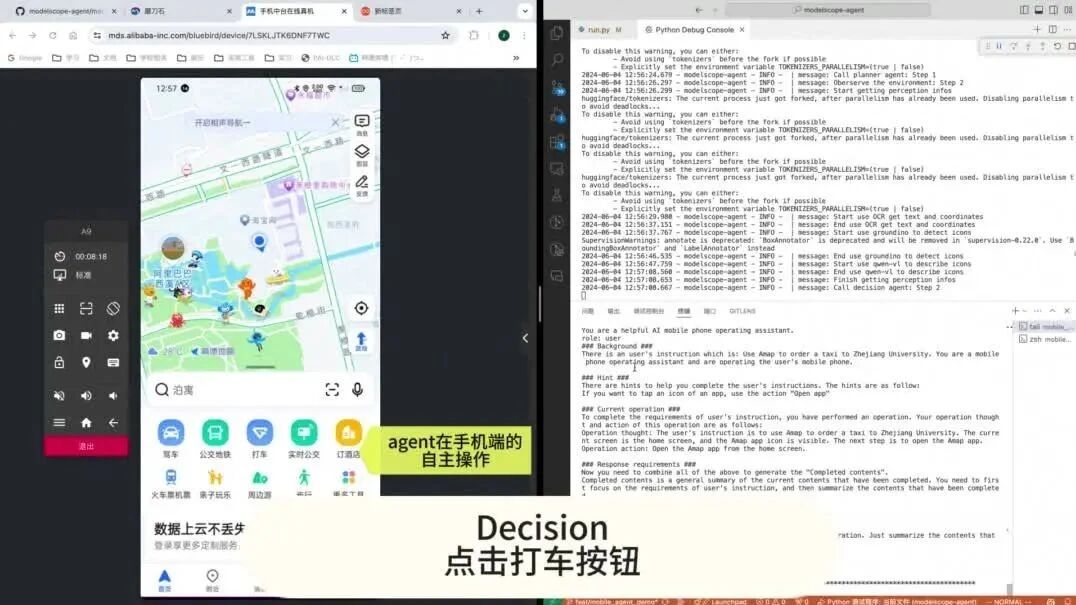The image size is (1076, 605).
Task: Click the red 退出 exit button
Action: point(86,447)
